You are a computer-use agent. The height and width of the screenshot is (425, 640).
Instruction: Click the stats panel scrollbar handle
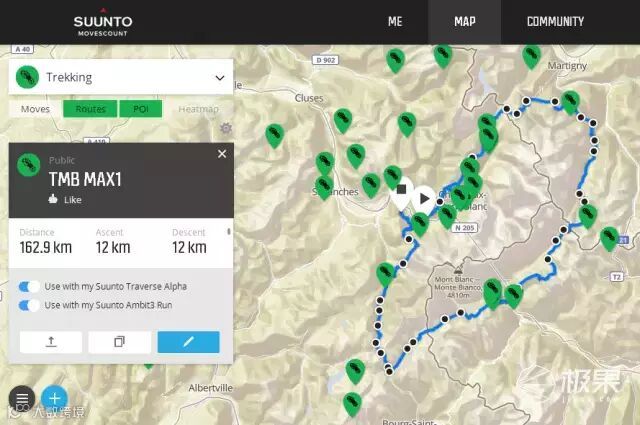[x=229, y=231]
